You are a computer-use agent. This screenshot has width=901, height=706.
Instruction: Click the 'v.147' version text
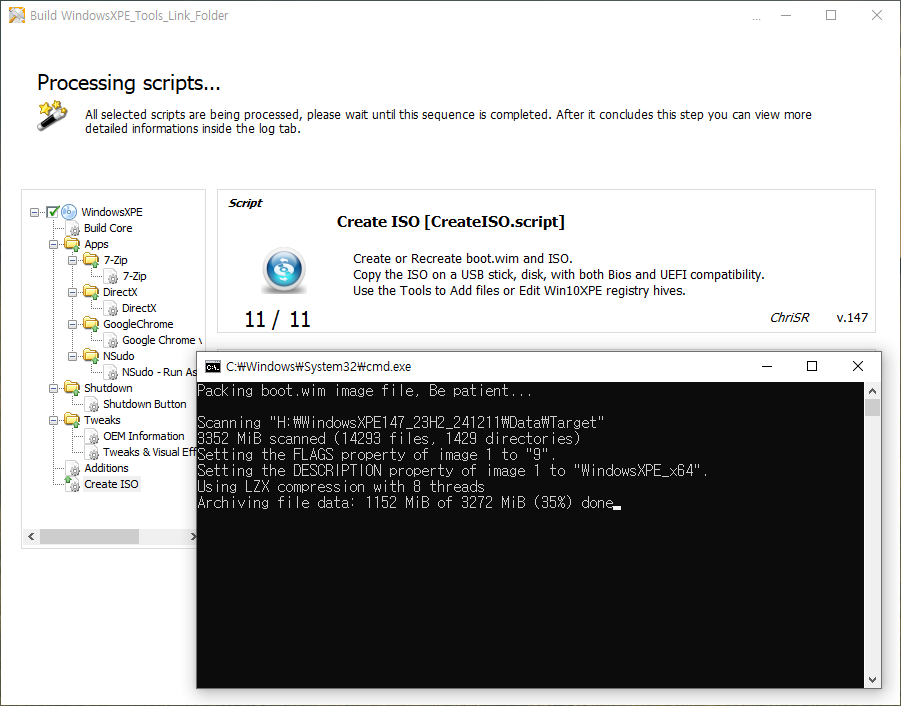(852, 318)
